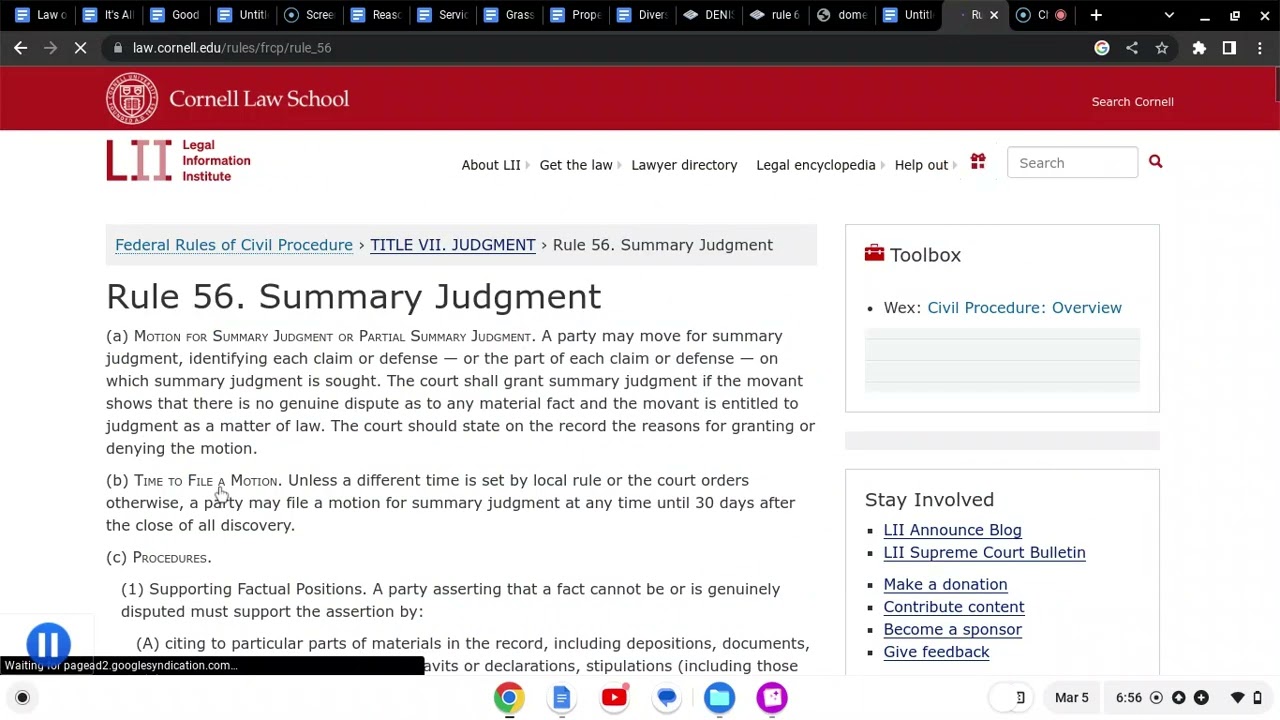
Task: Open the Chrome three-dot menu
Action: point(1259,48)
